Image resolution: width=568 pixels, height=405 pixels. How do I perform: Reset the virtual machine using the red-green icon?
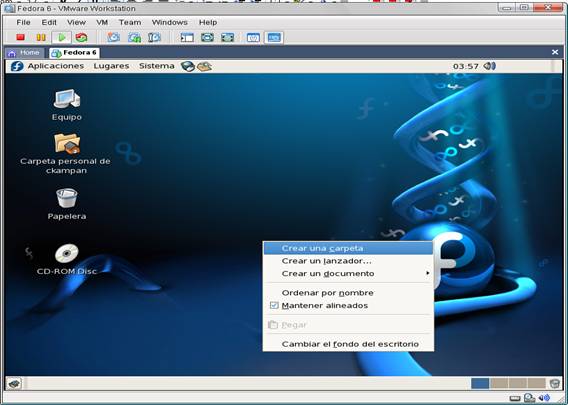(82, 37)
